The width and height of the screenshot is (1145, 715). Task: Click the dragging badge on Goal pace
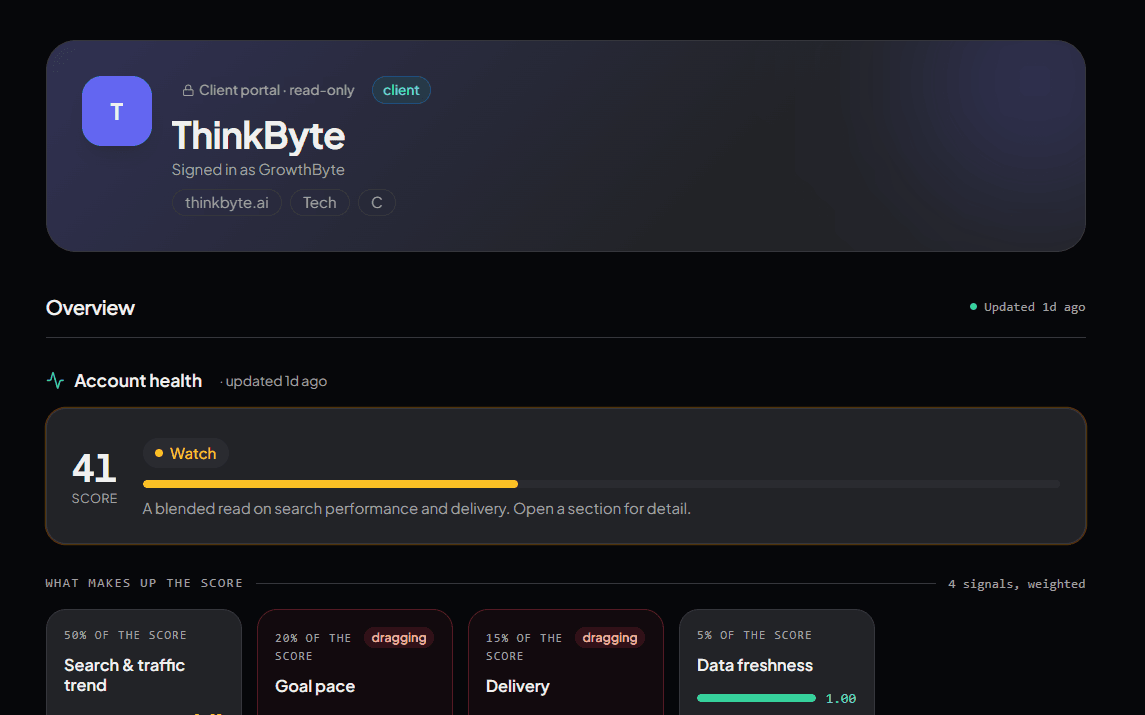tap(399, 638)
